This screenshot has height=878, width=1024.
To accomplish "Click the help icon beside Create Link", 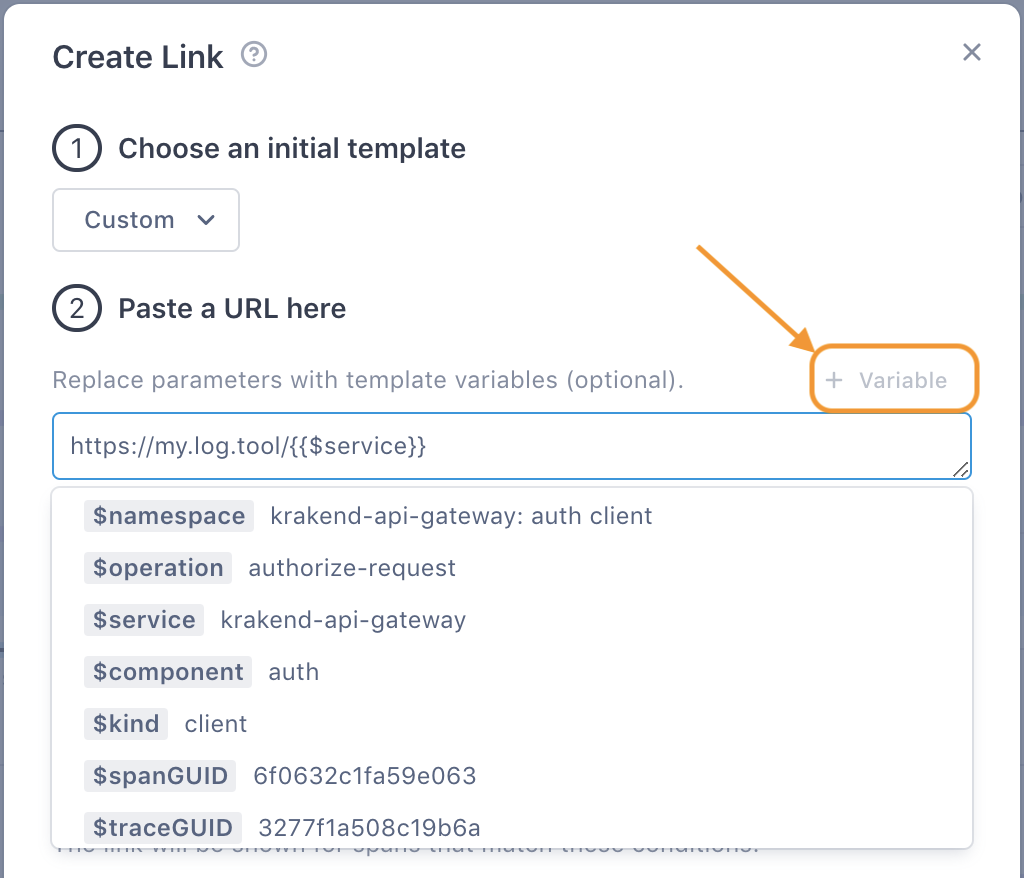I will coord(253,55).
